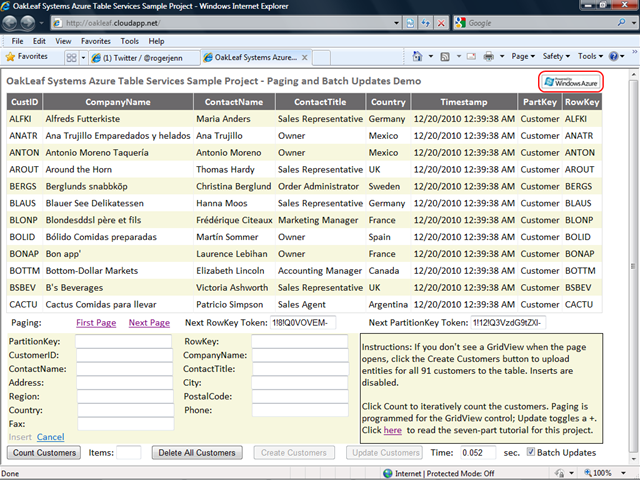640x480 pixels.
Task: Open the Quick Tabs grid icon
Action: [x=72, y=57]
